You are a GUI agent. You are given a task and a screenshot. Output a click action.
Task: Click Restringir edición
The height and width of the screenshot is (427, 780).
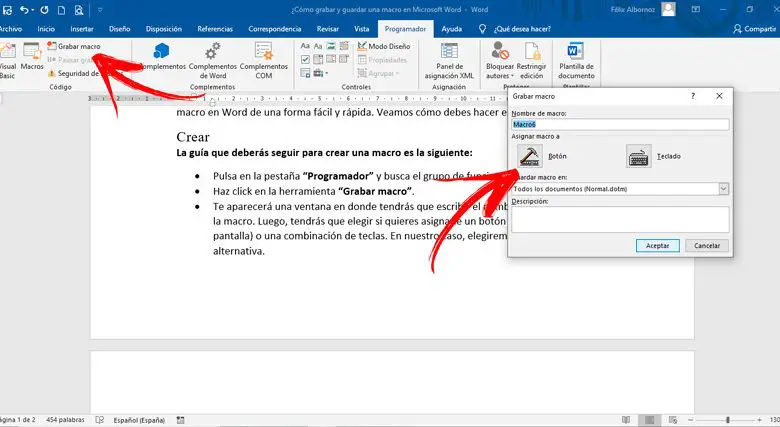pos(531,60)
